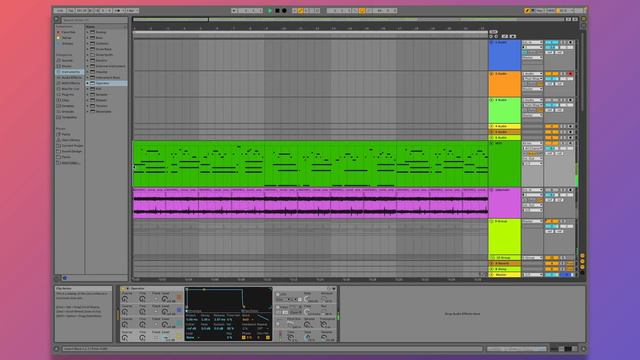This screenshot has width=640, height=360.
Task: Click top Coarse knob in Operator
Action: [125, 299]
